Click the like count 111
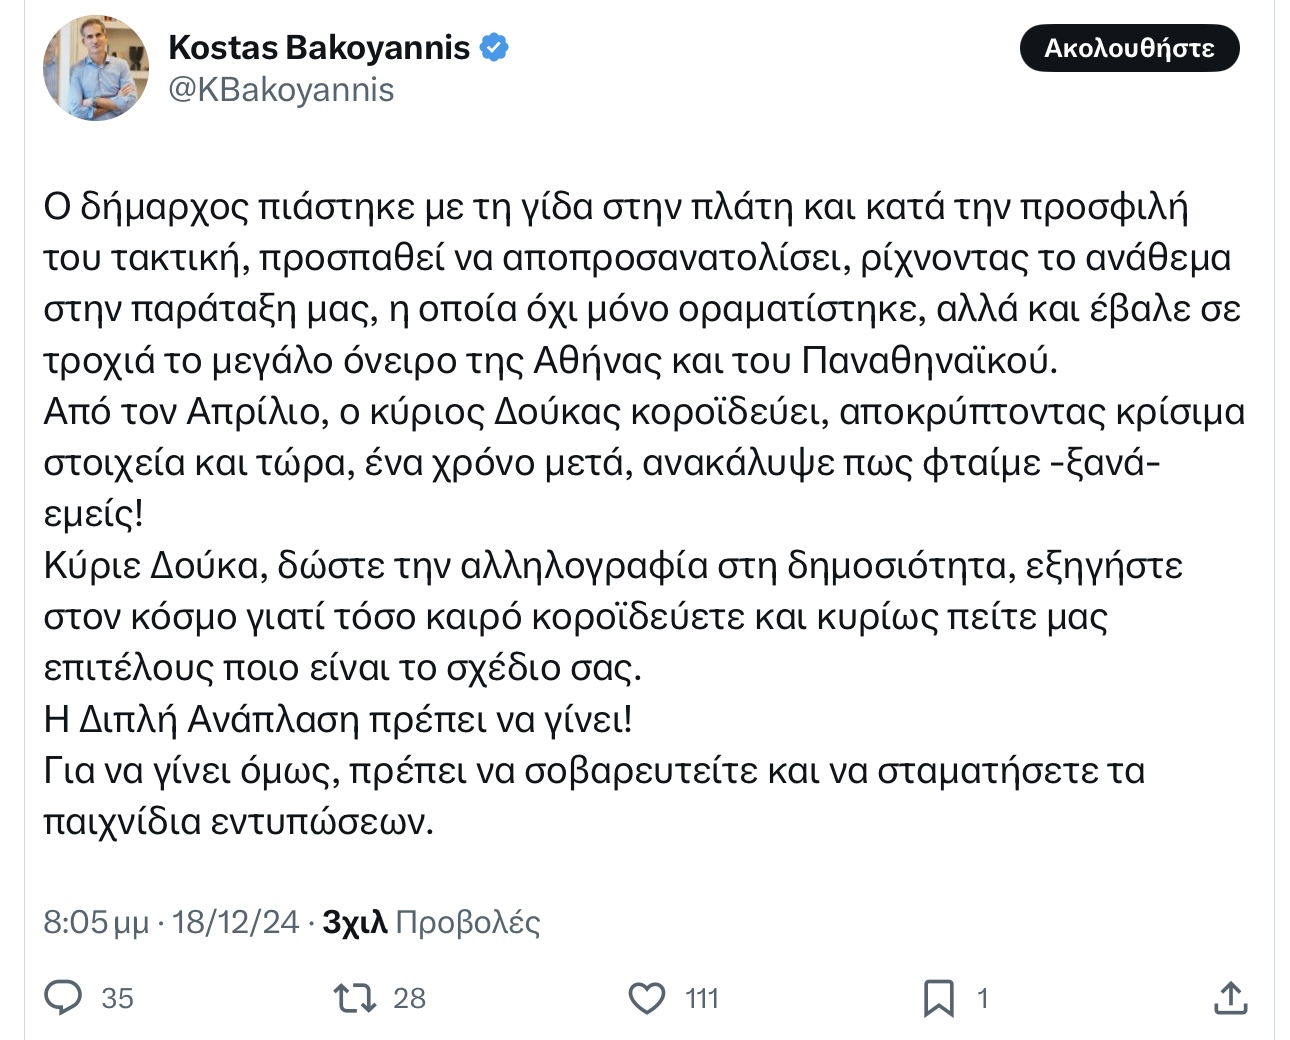The height and width of the screenshot is (1040, 1290). [702, 998]
